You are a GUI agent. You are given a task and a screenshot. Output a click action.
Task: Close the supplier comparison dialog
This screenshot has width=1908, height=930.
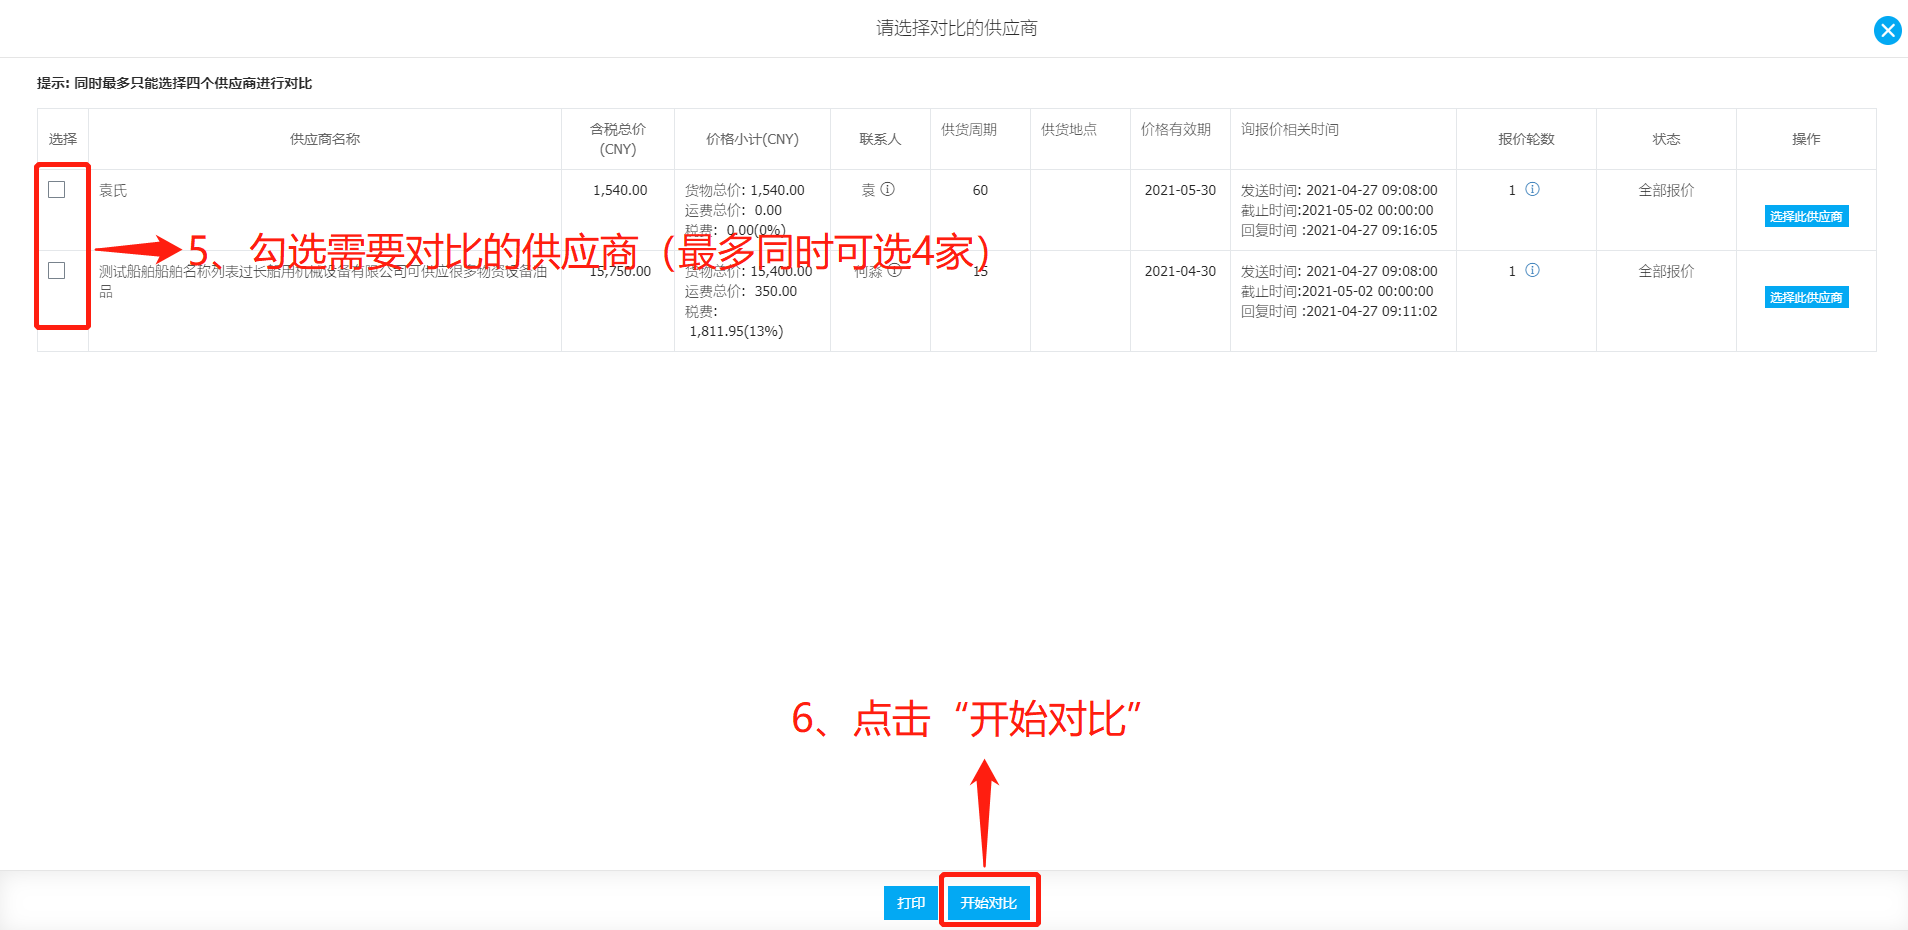(x=1887, y=30)
